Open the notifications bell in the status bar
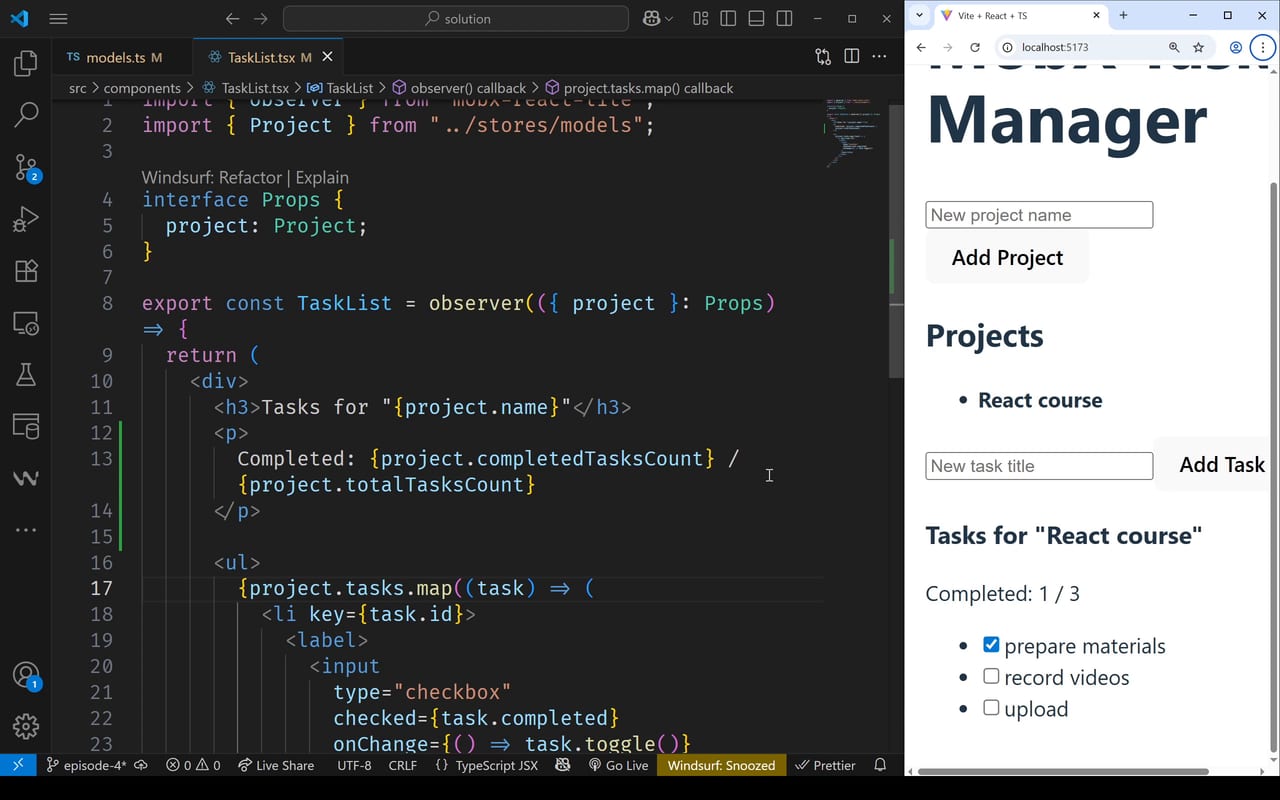Viewport: 1280px width, 800px height. coord(880,765)
